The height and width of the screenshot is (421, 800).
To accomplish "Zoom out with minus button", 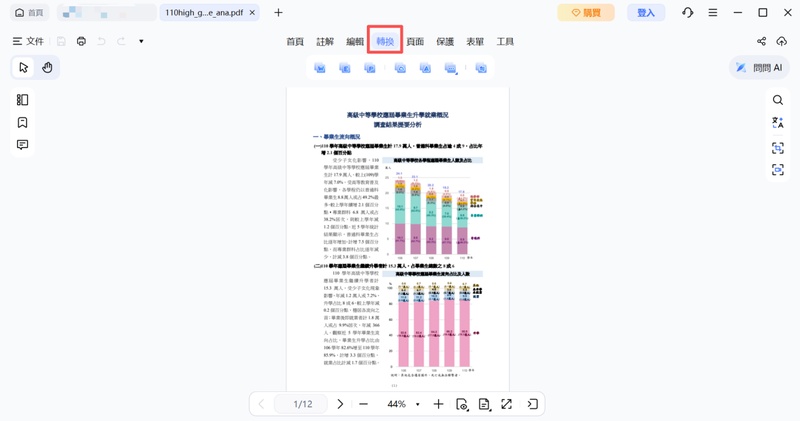I will tap(363, 404).
